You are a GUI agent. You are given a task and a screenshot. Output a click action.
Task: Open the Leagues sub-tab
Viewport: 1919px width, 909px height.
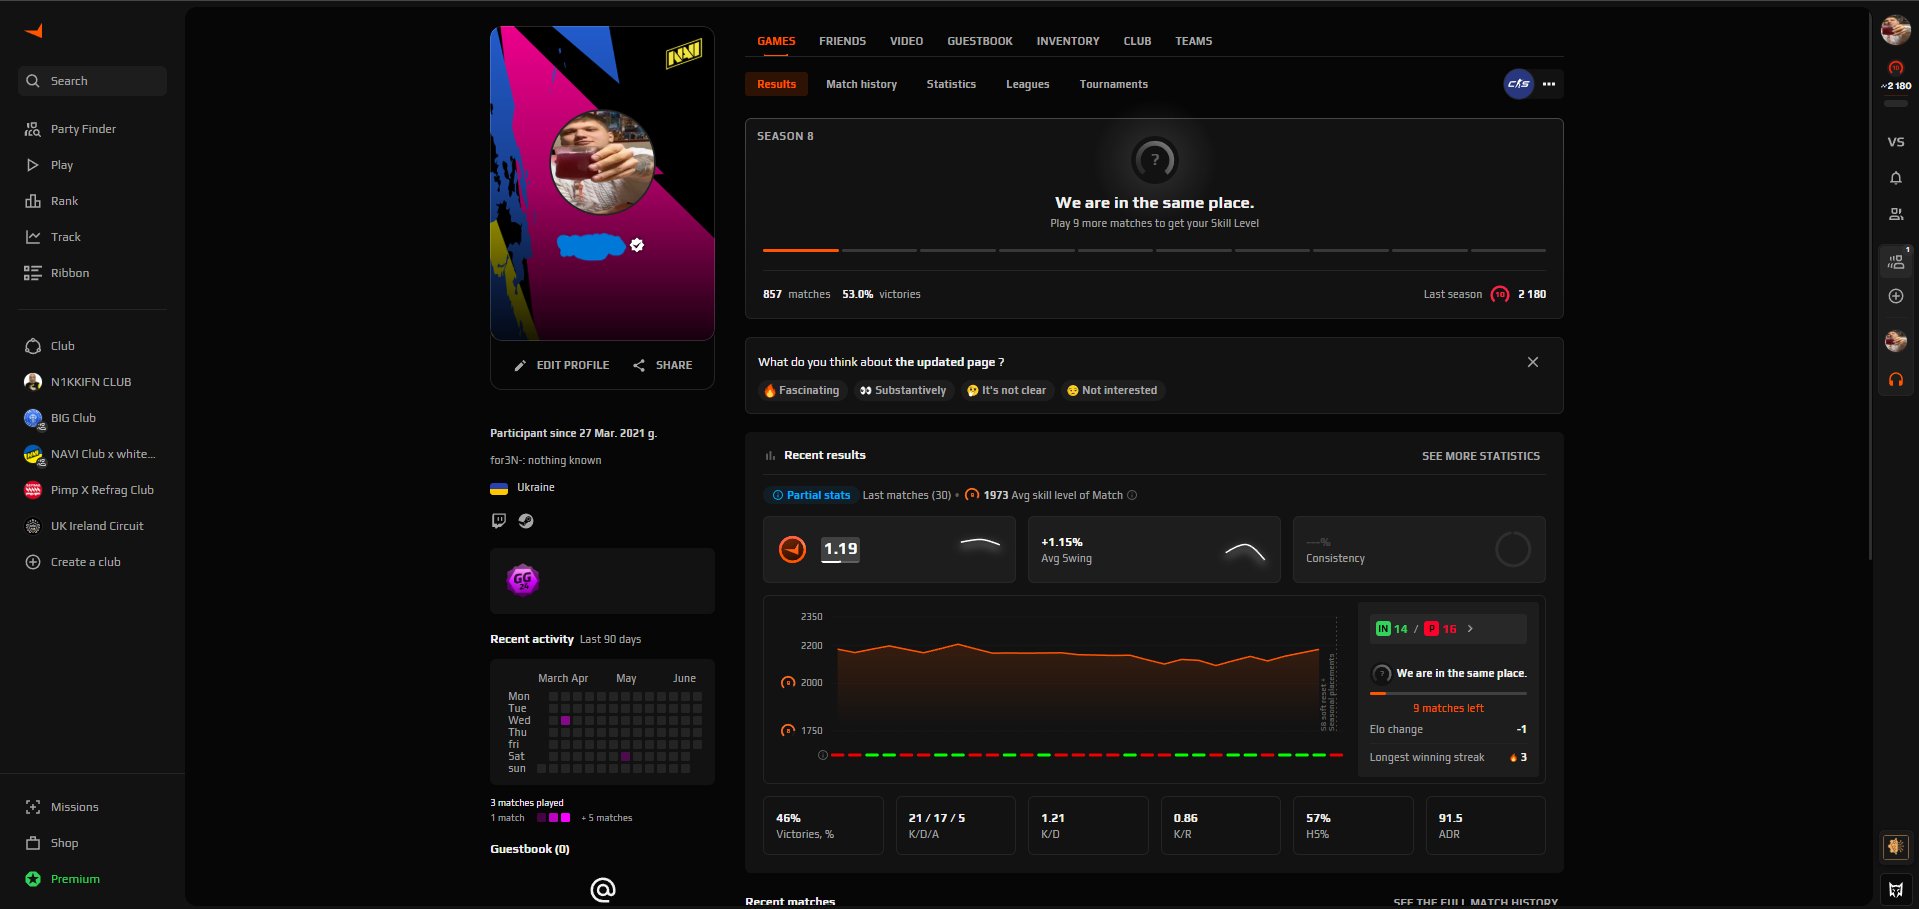(1027, 84)
